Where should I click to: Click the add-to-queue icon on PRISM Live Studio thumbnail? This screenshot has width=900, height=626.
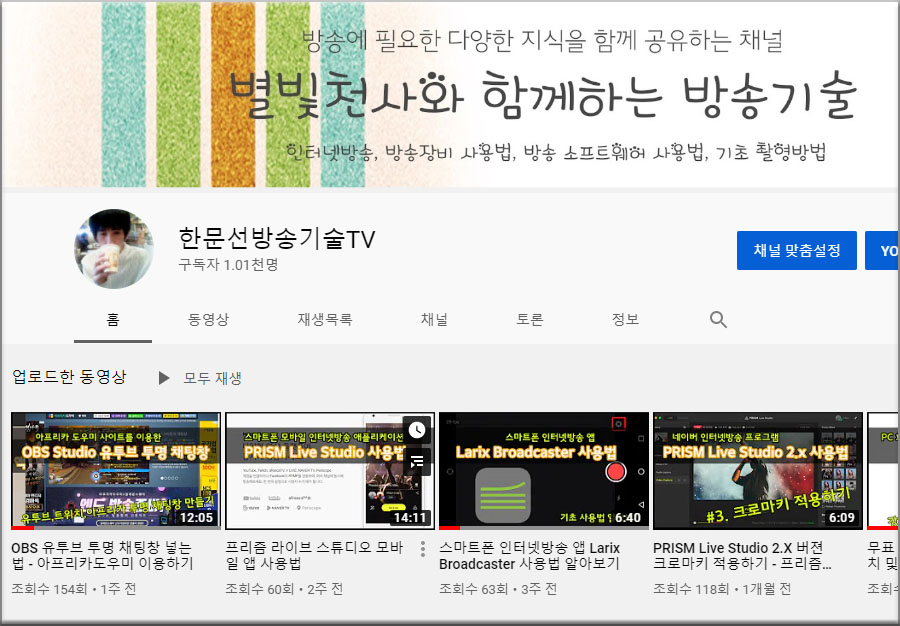coord(417,460)
